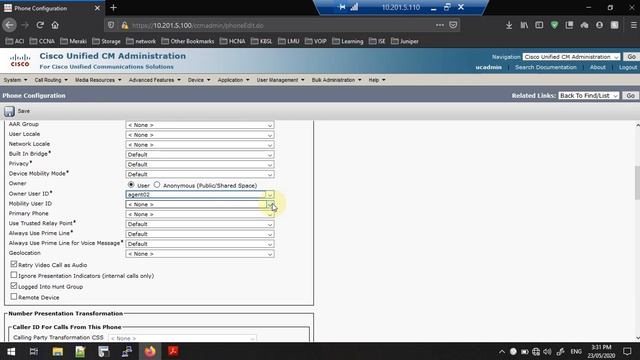Go back in browser history

click(9, 25)
